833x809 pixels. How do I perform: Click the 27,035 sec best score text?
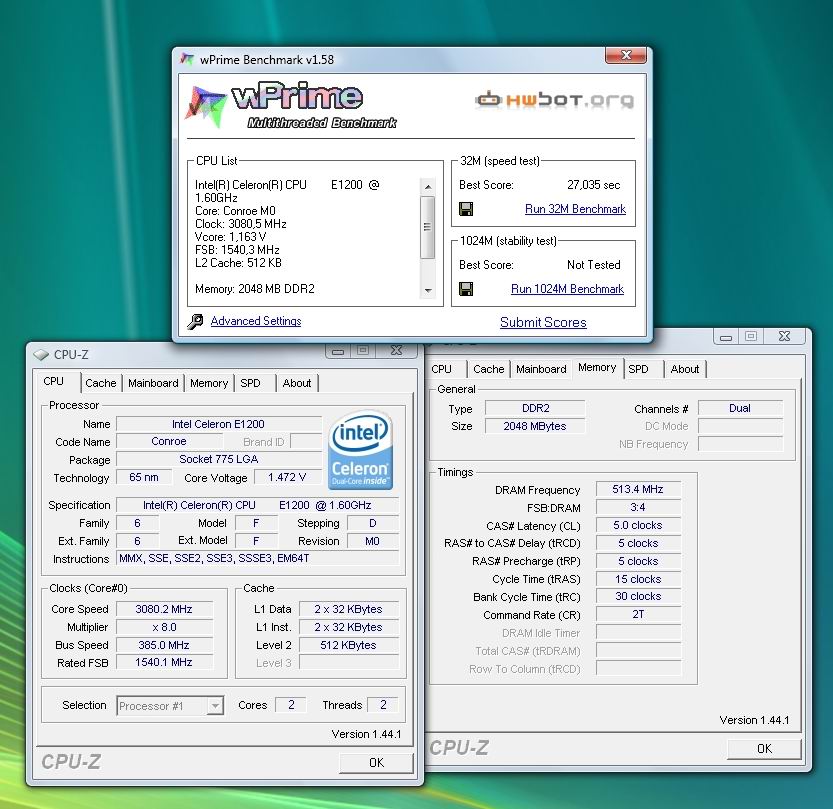(x=593, y=185)
